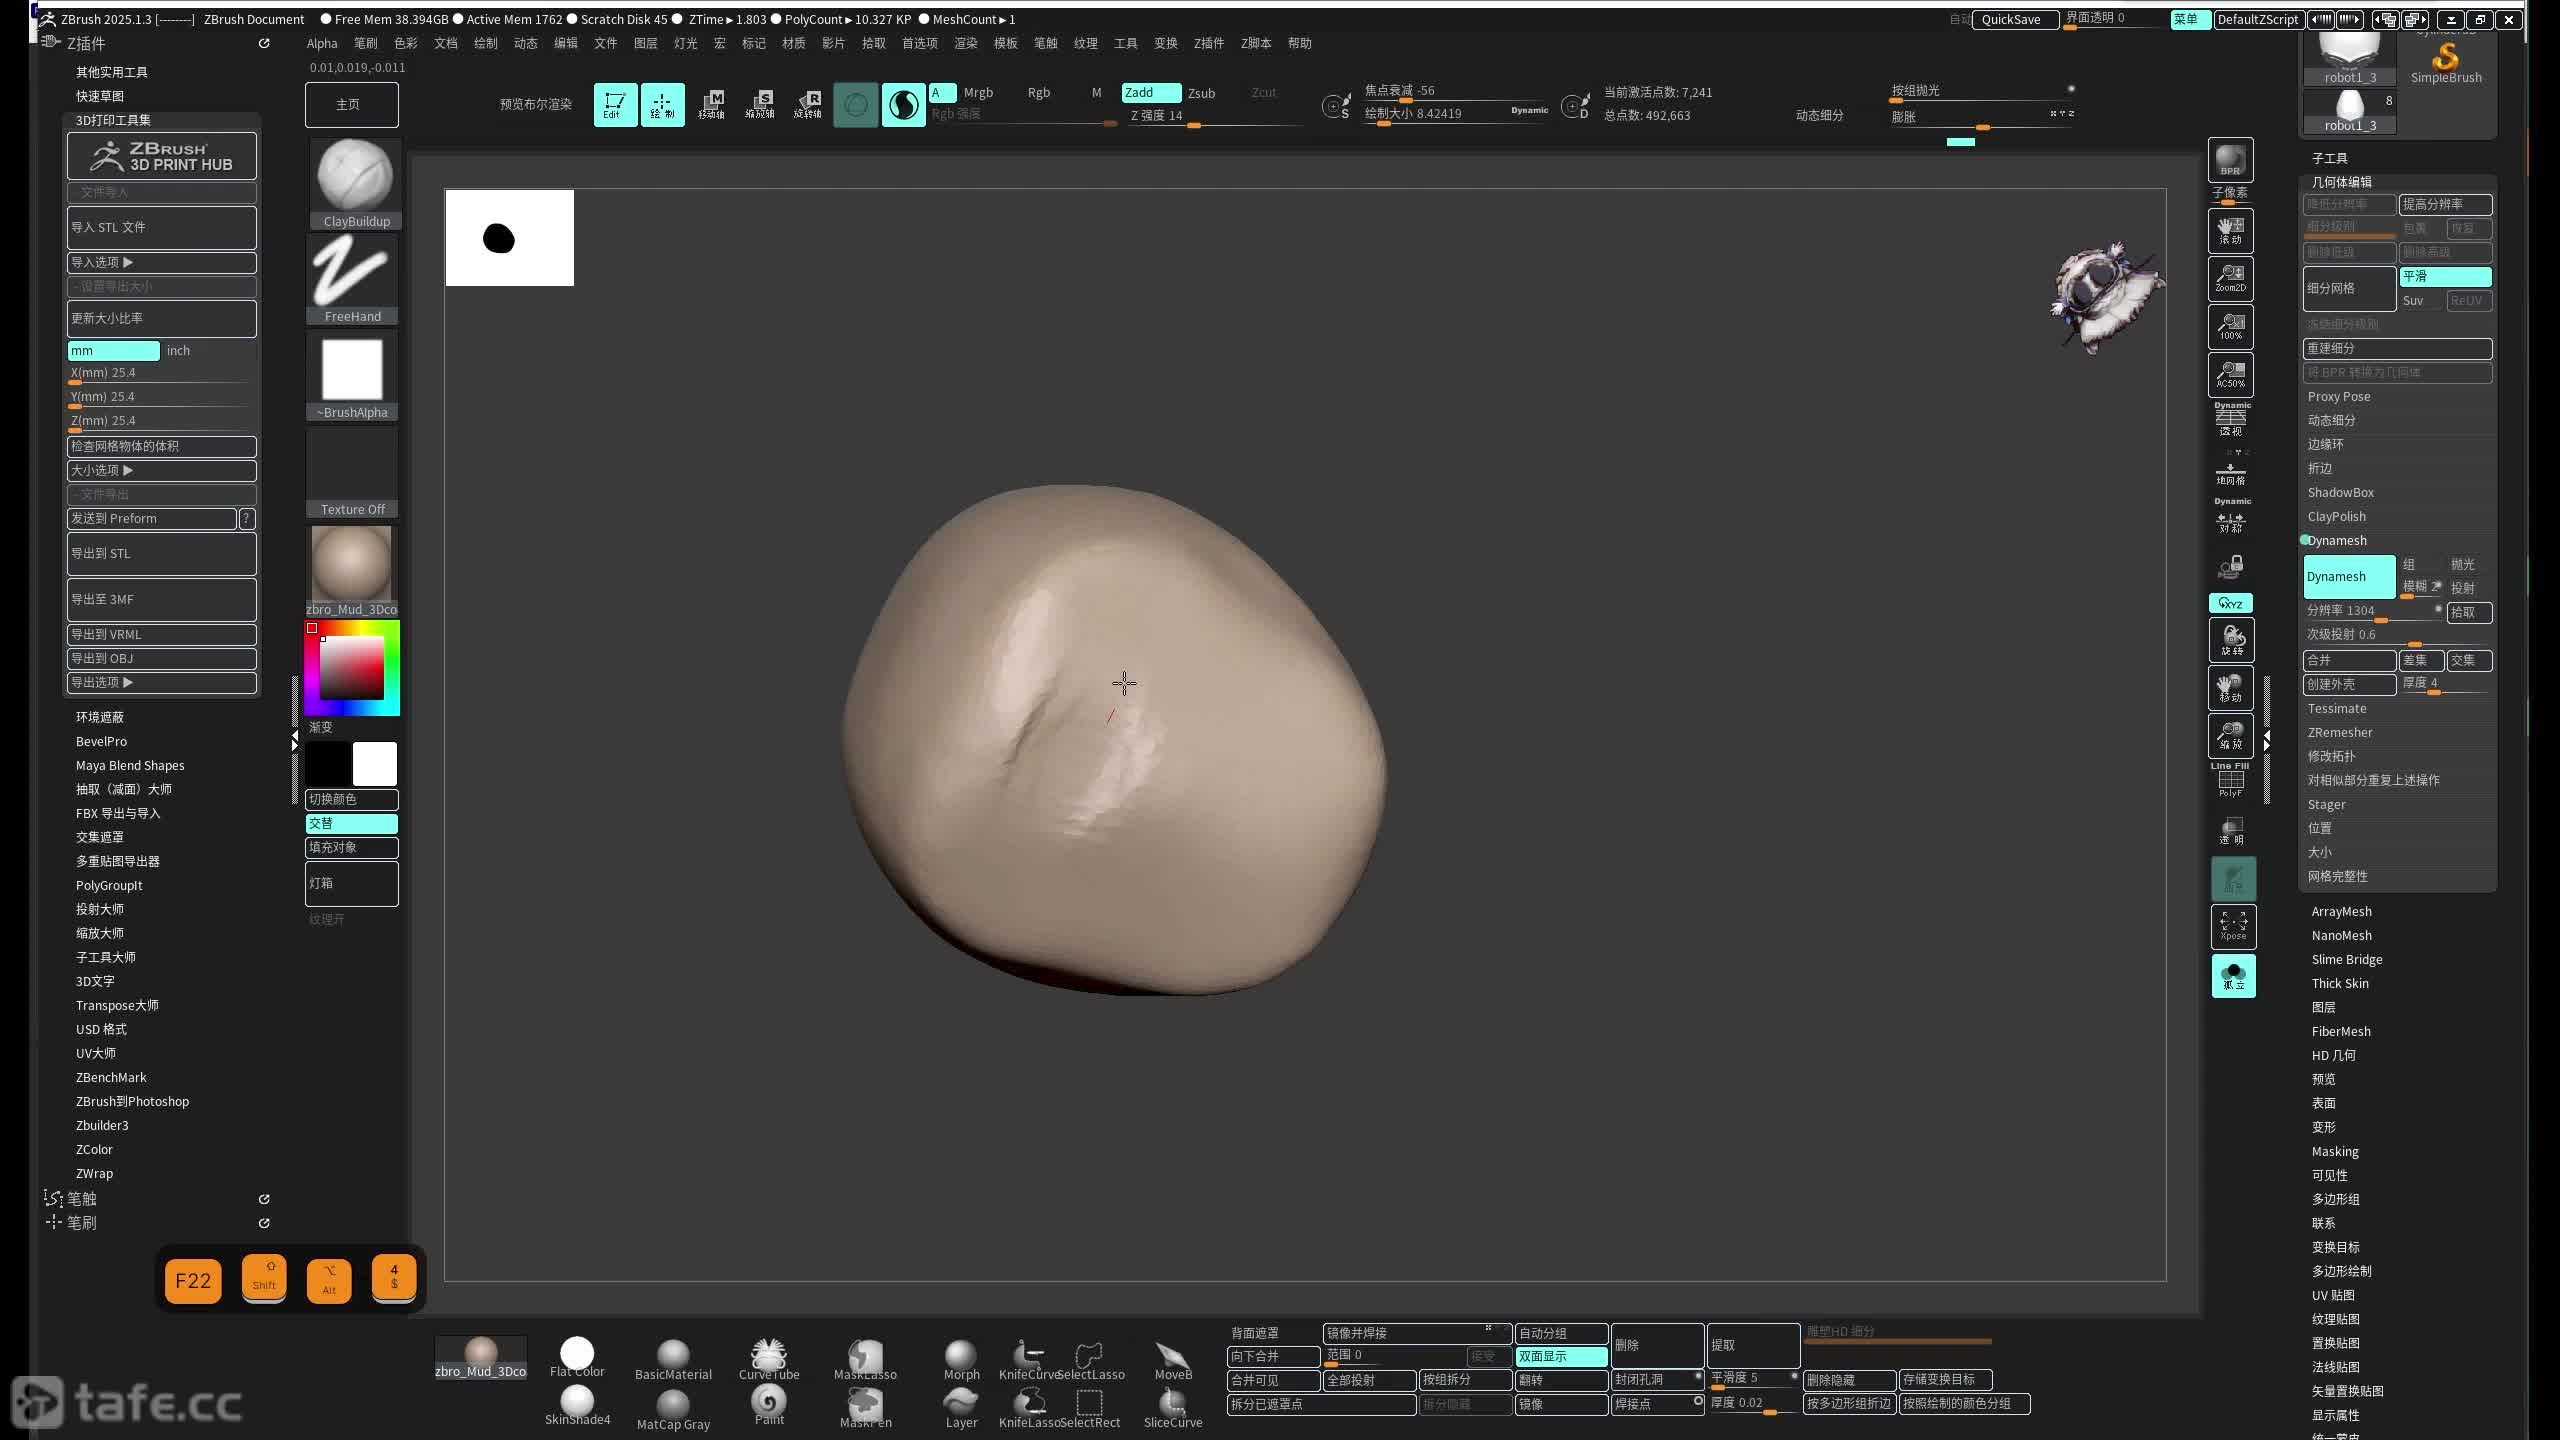Toggle Zadd sculpting mode

coord(1150,92)
